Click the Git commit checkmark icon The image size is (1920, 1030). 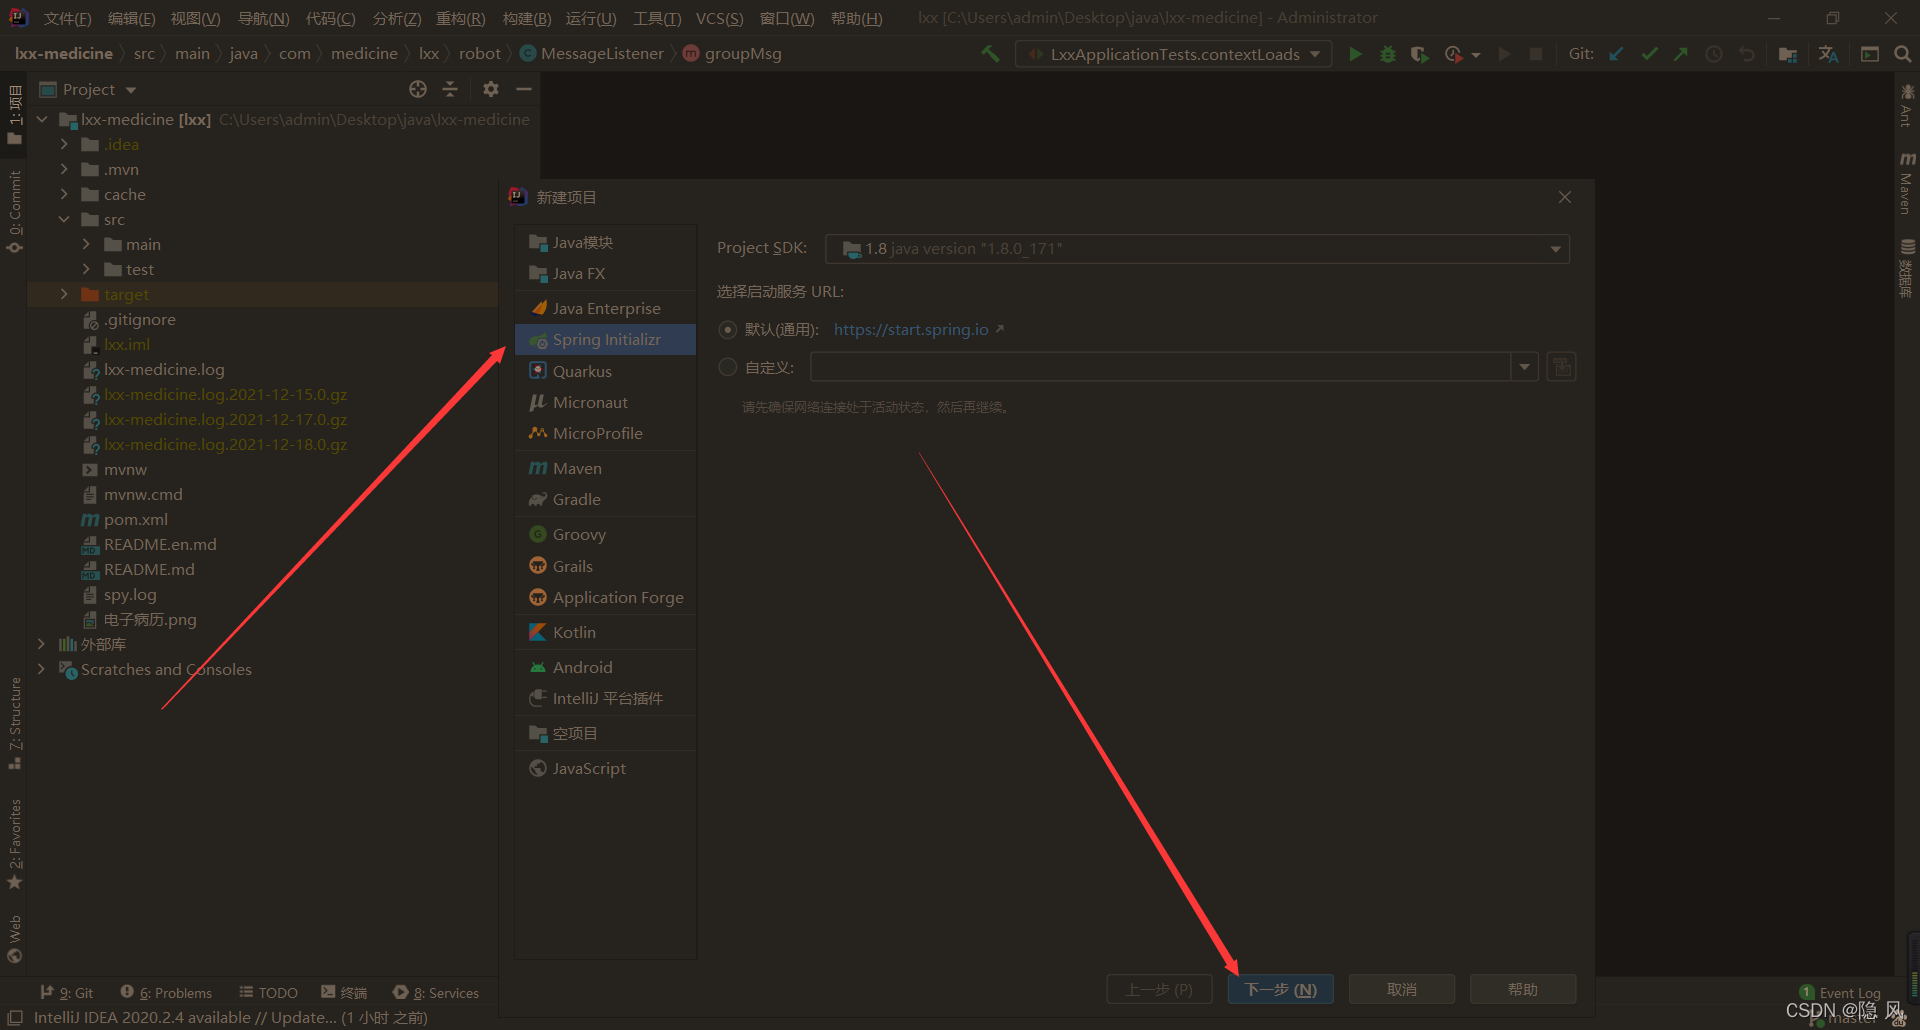point(1649,54)
